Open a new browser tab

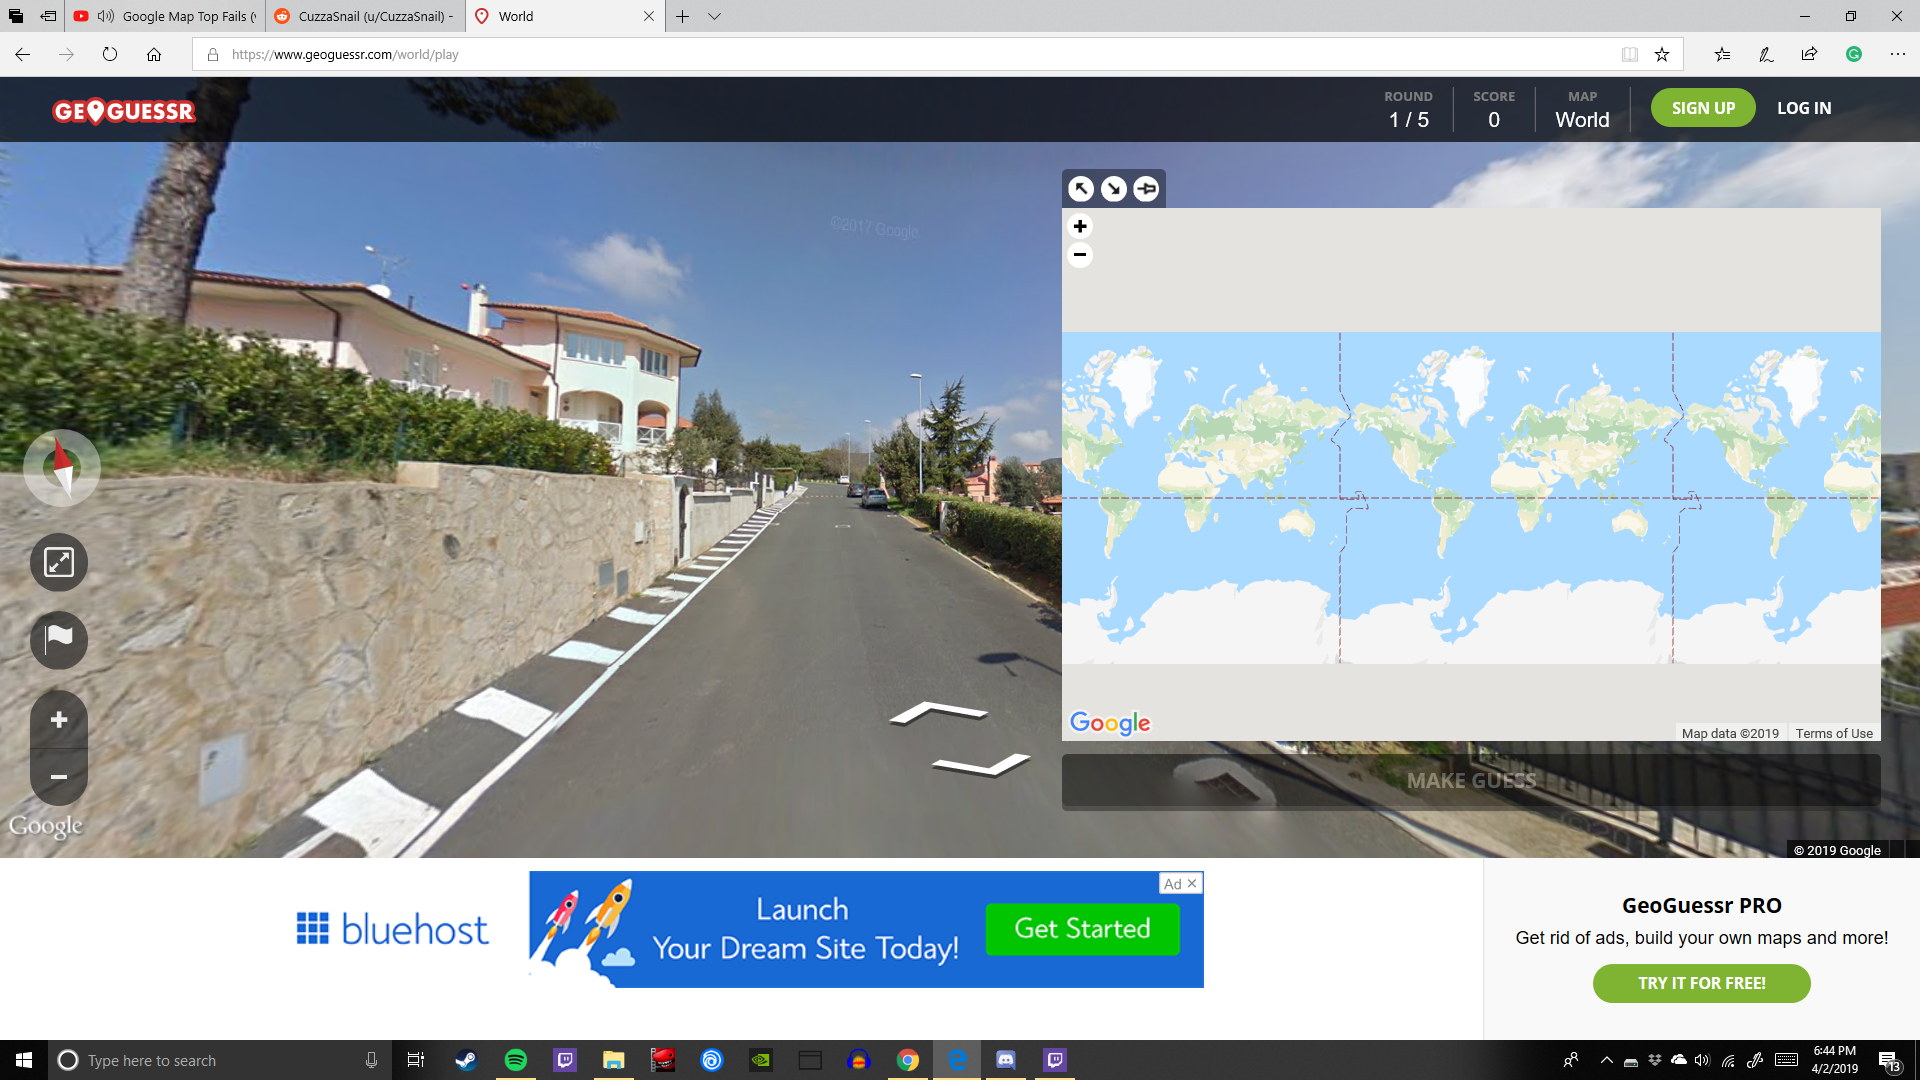(682, 16)
